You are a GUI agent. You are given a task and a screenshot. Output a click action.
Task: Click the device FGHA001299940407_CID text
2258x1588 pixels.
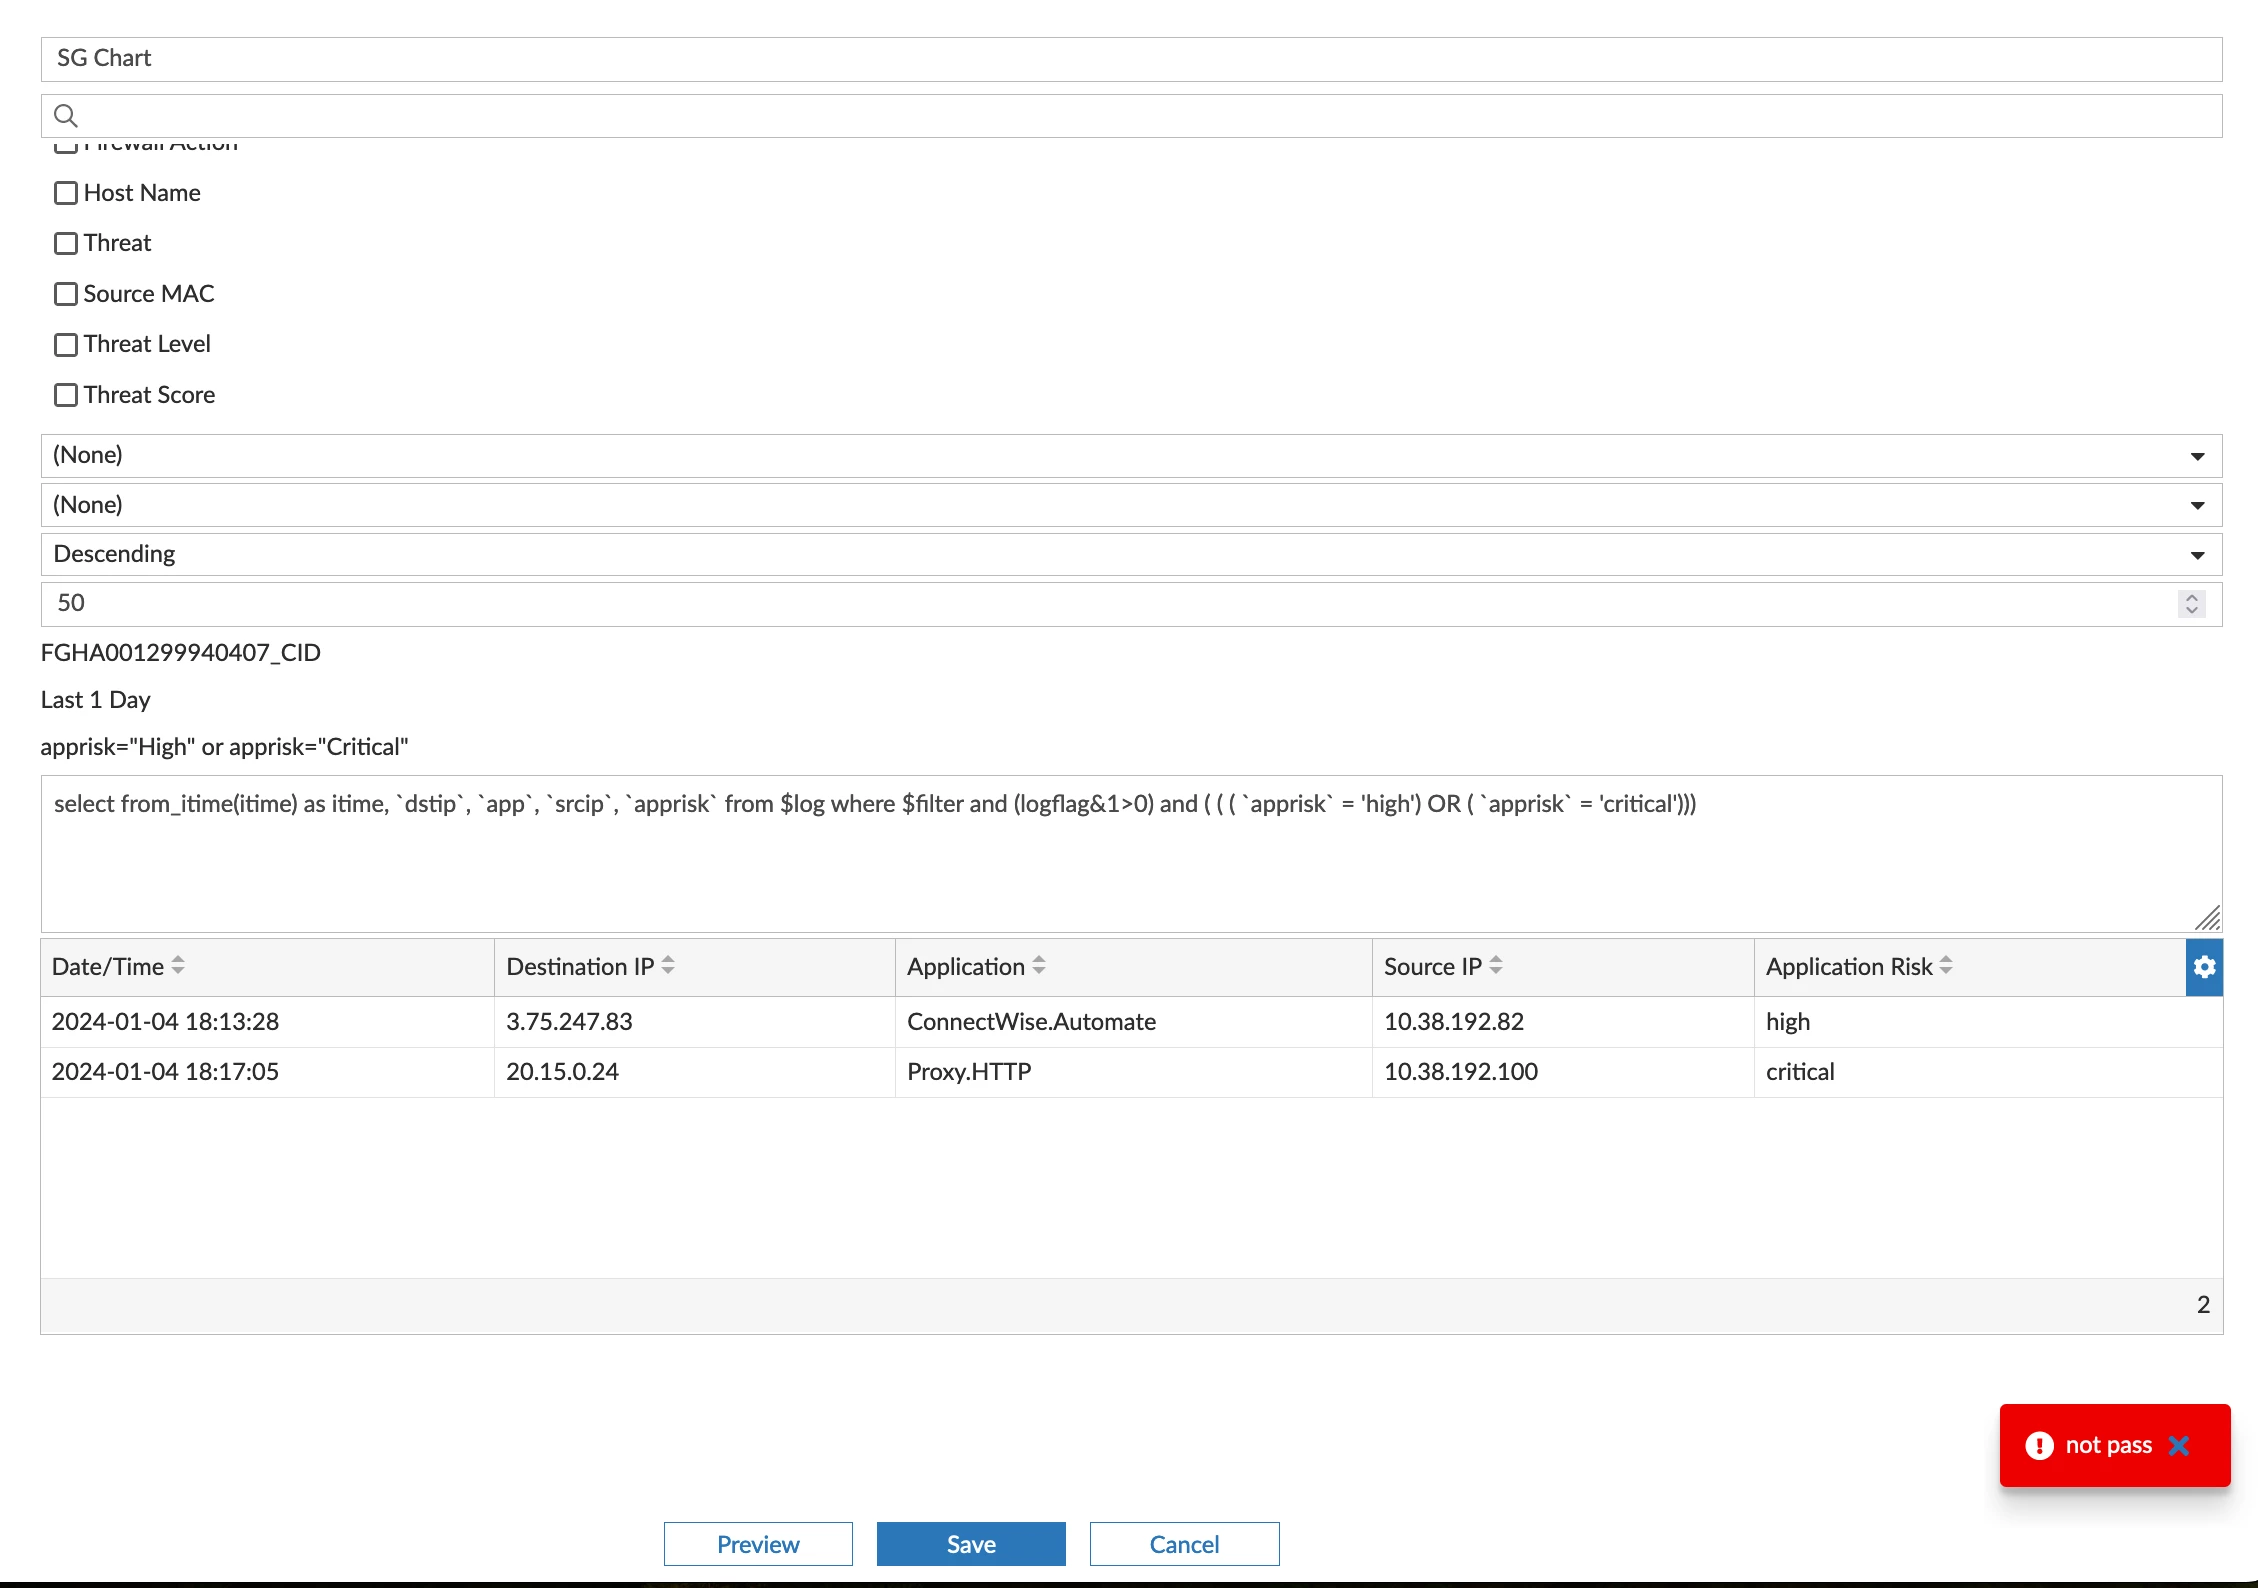coord(181,653)
